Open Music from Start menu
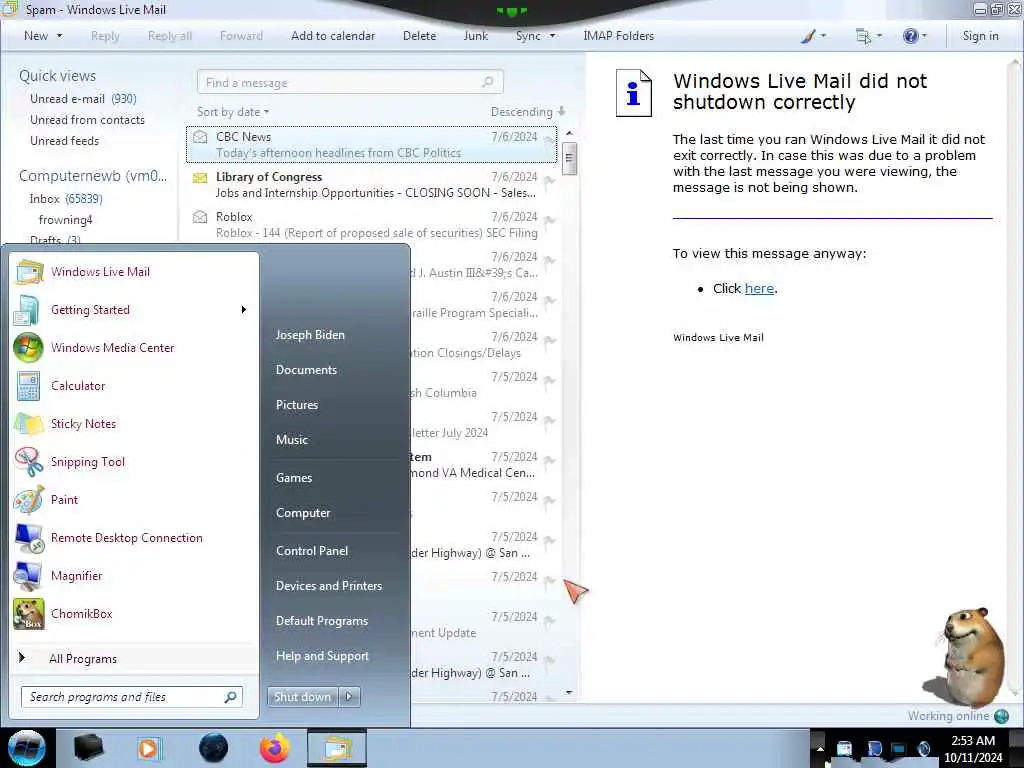 tap(291, 440)
